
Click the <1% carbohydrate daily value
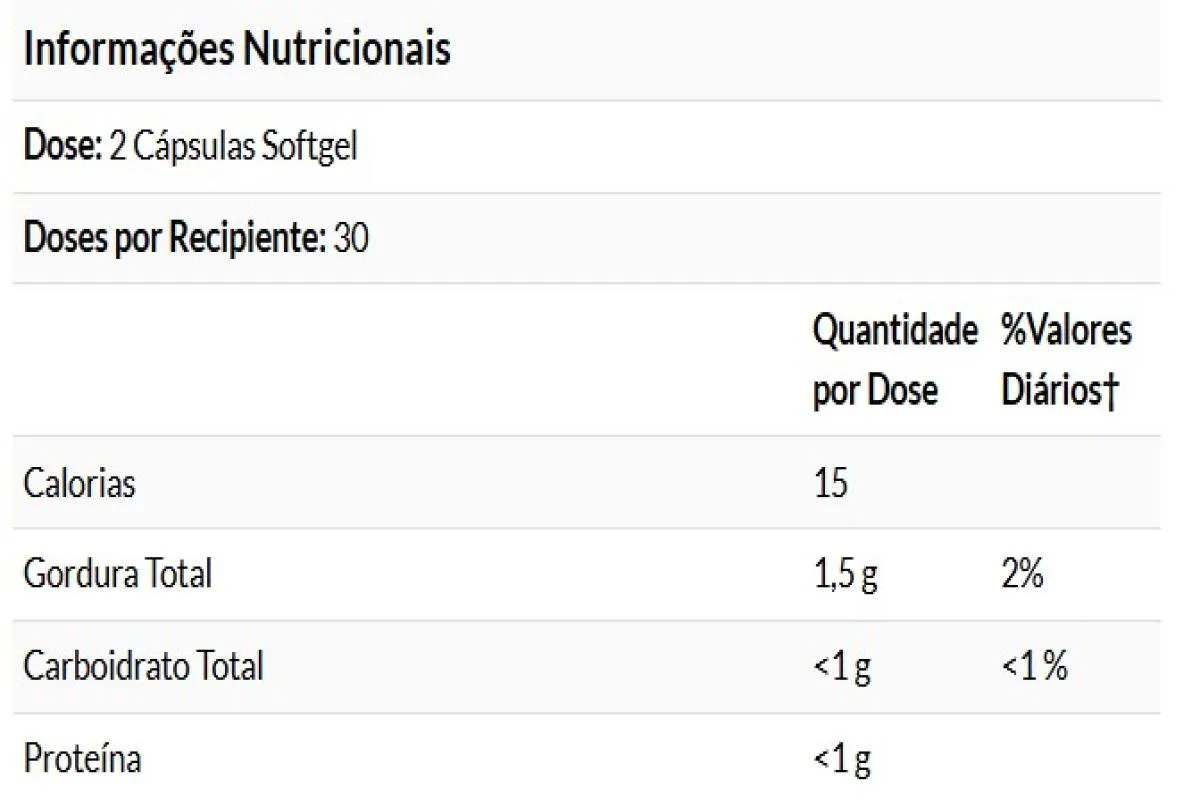[1034, 667]
